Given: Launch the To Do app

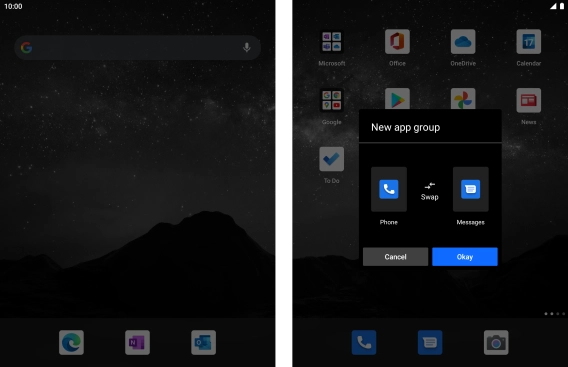Looking at the screenshot, I should point(331,159).
